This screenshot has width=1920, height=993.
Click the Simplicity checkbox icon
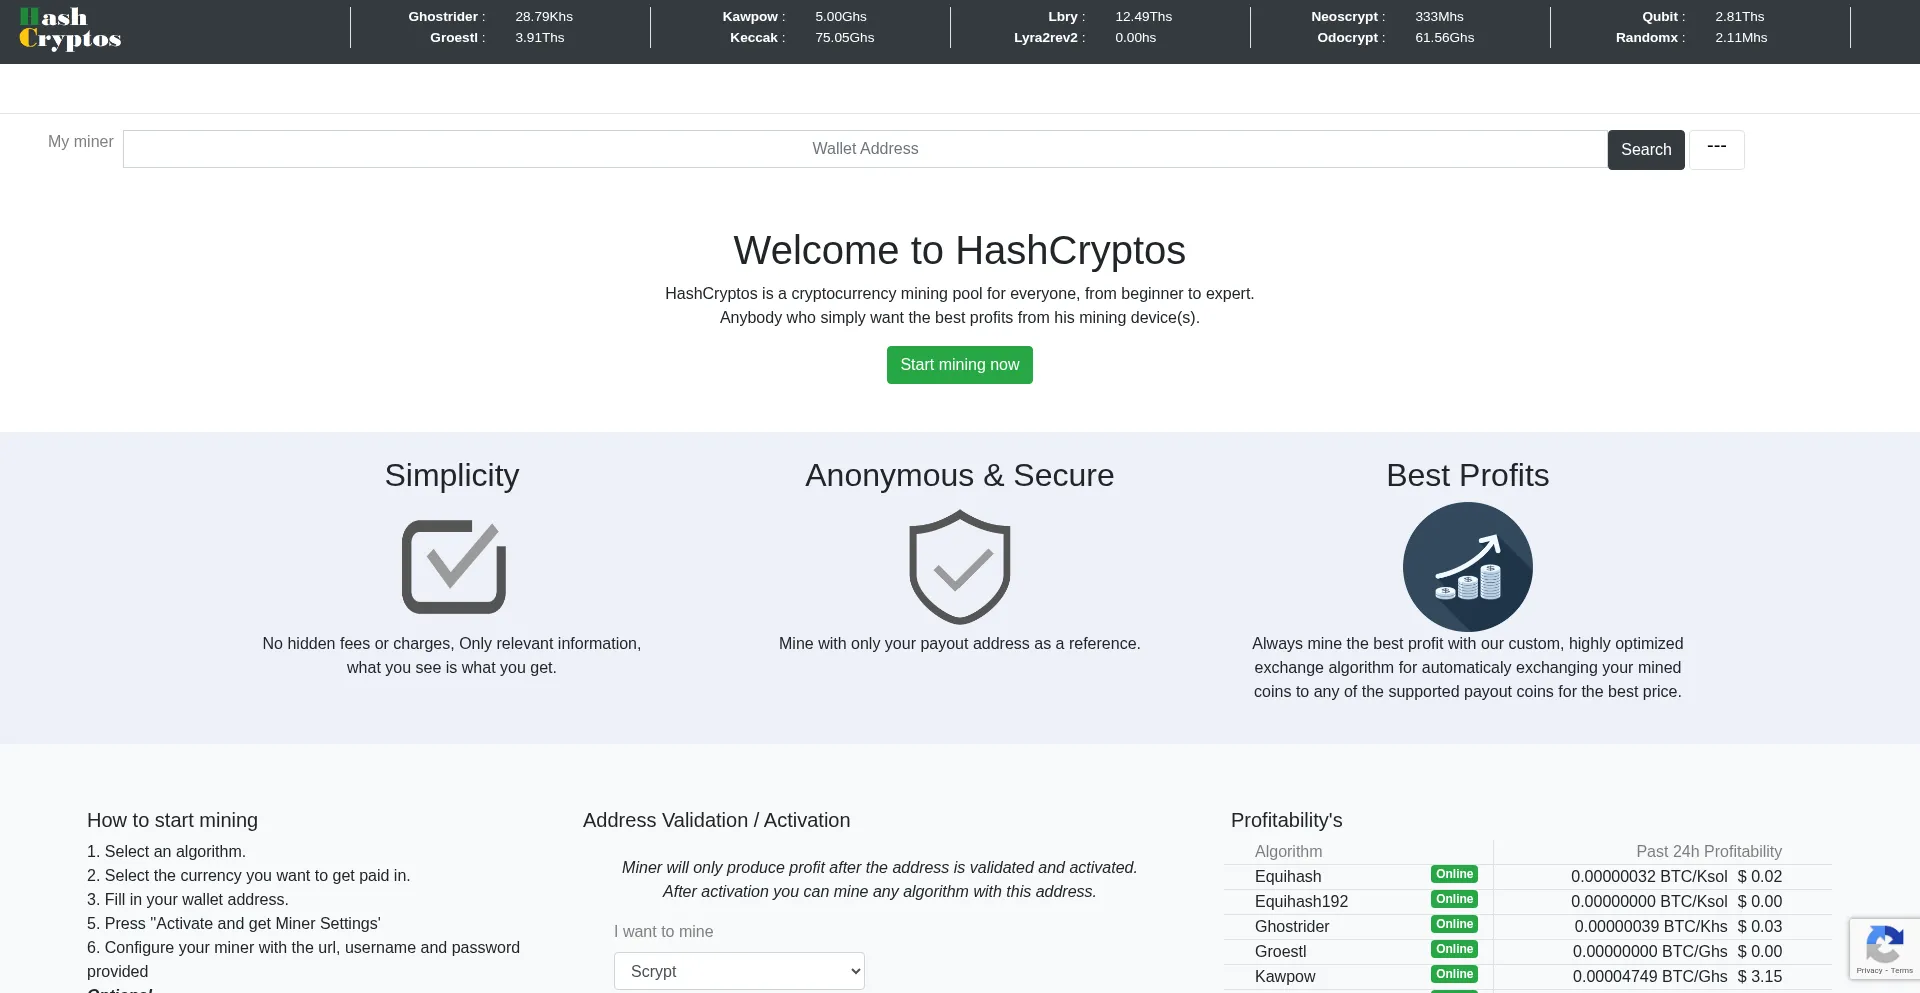coord(454,566)
